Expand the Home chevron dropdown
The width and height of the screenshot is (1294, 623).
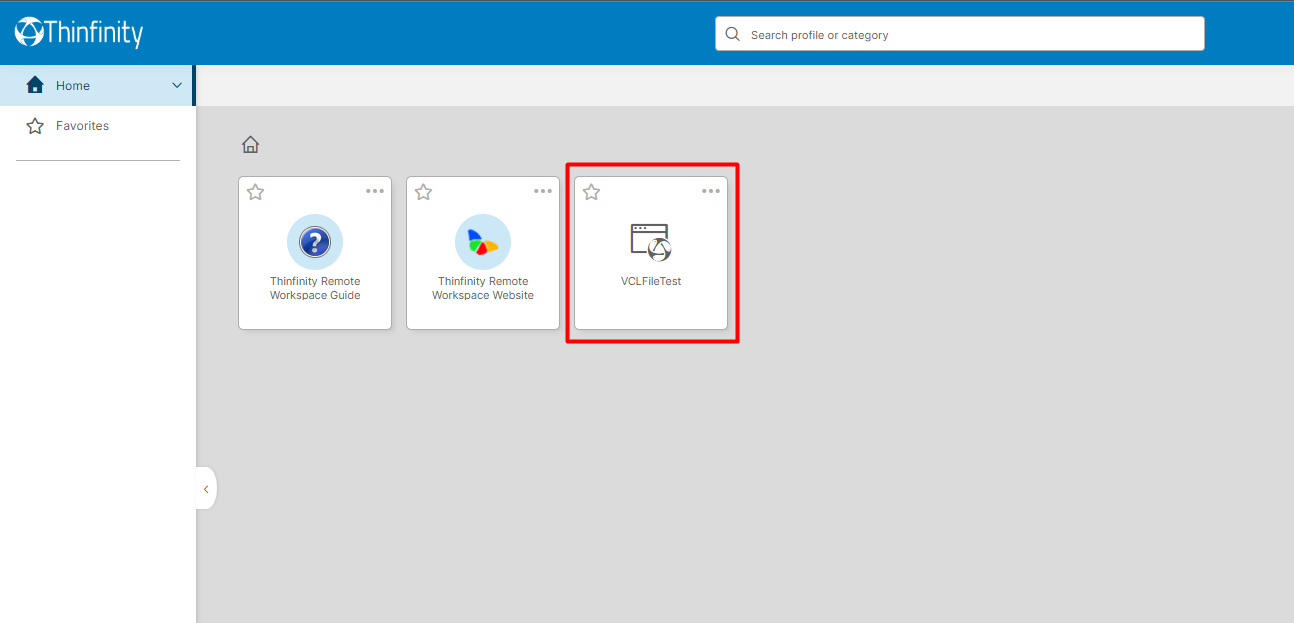(x=177, y=86)
